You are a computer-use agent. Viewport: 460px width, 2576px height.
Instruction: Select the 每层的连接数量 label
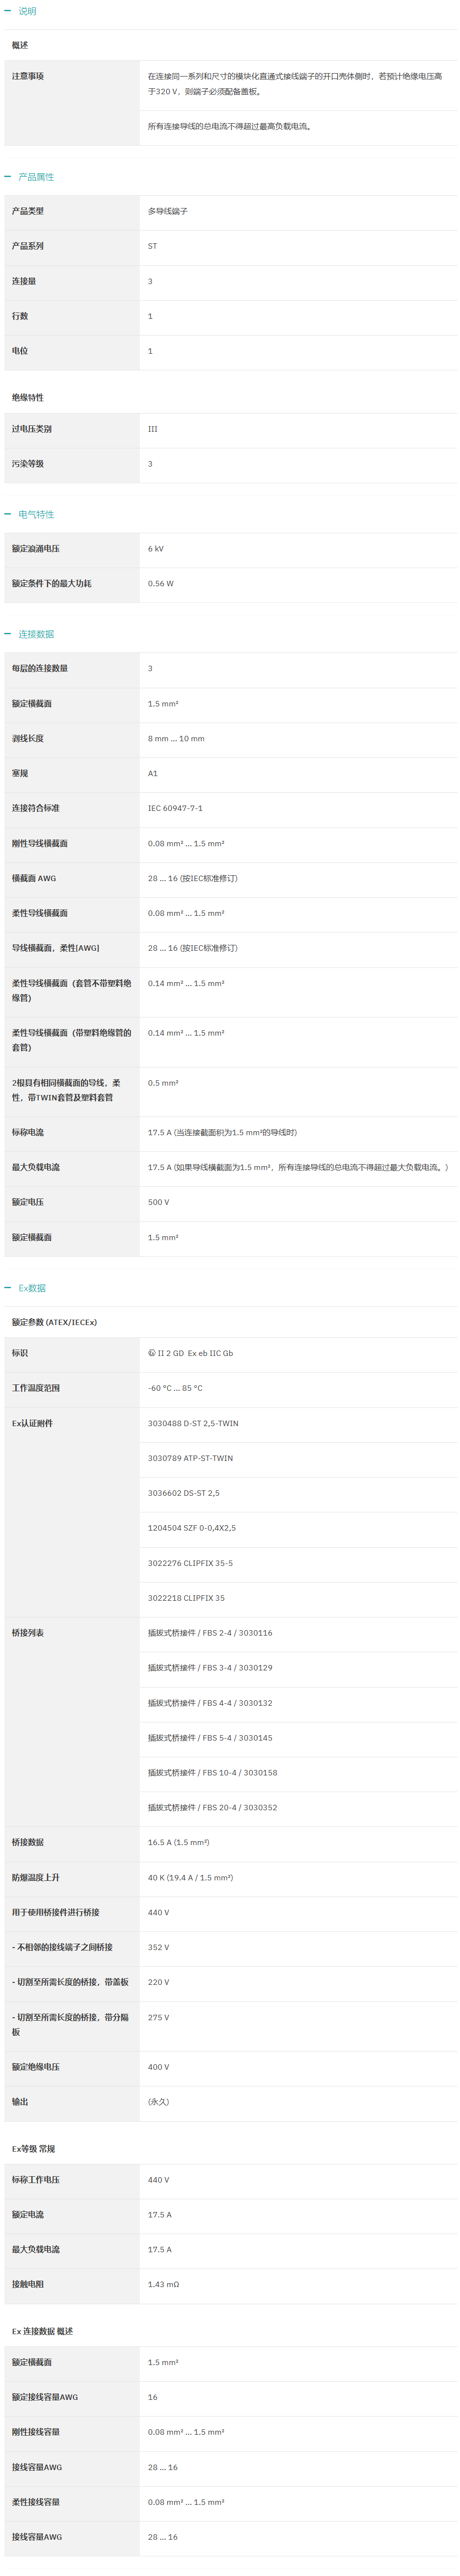coord(40,668)
